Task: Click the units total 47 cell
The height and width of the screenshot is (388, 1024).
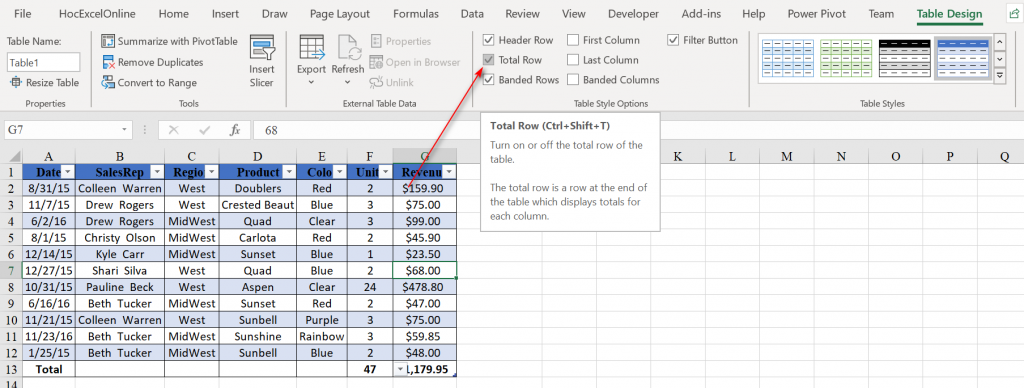Action: 370,369
